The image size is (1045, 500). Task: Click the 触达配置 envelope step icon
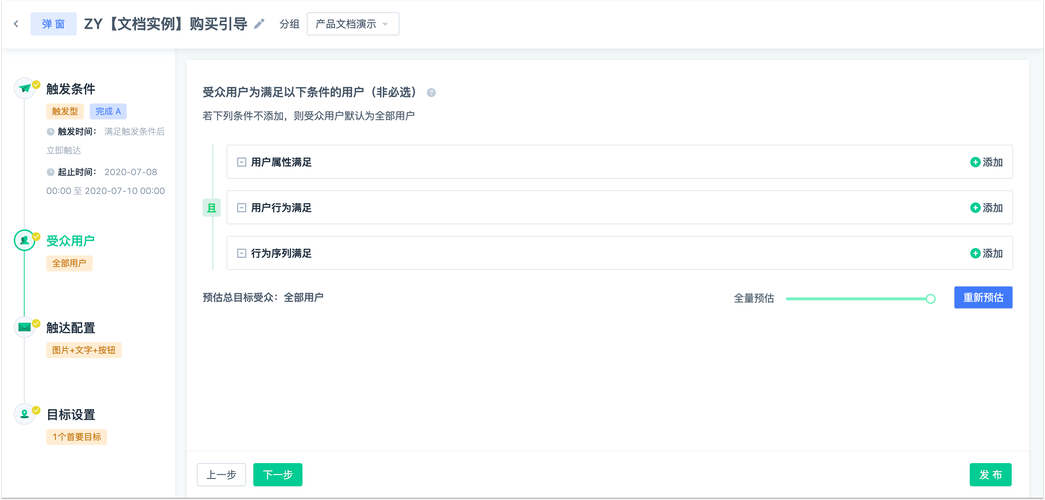(x=25, y=327)
